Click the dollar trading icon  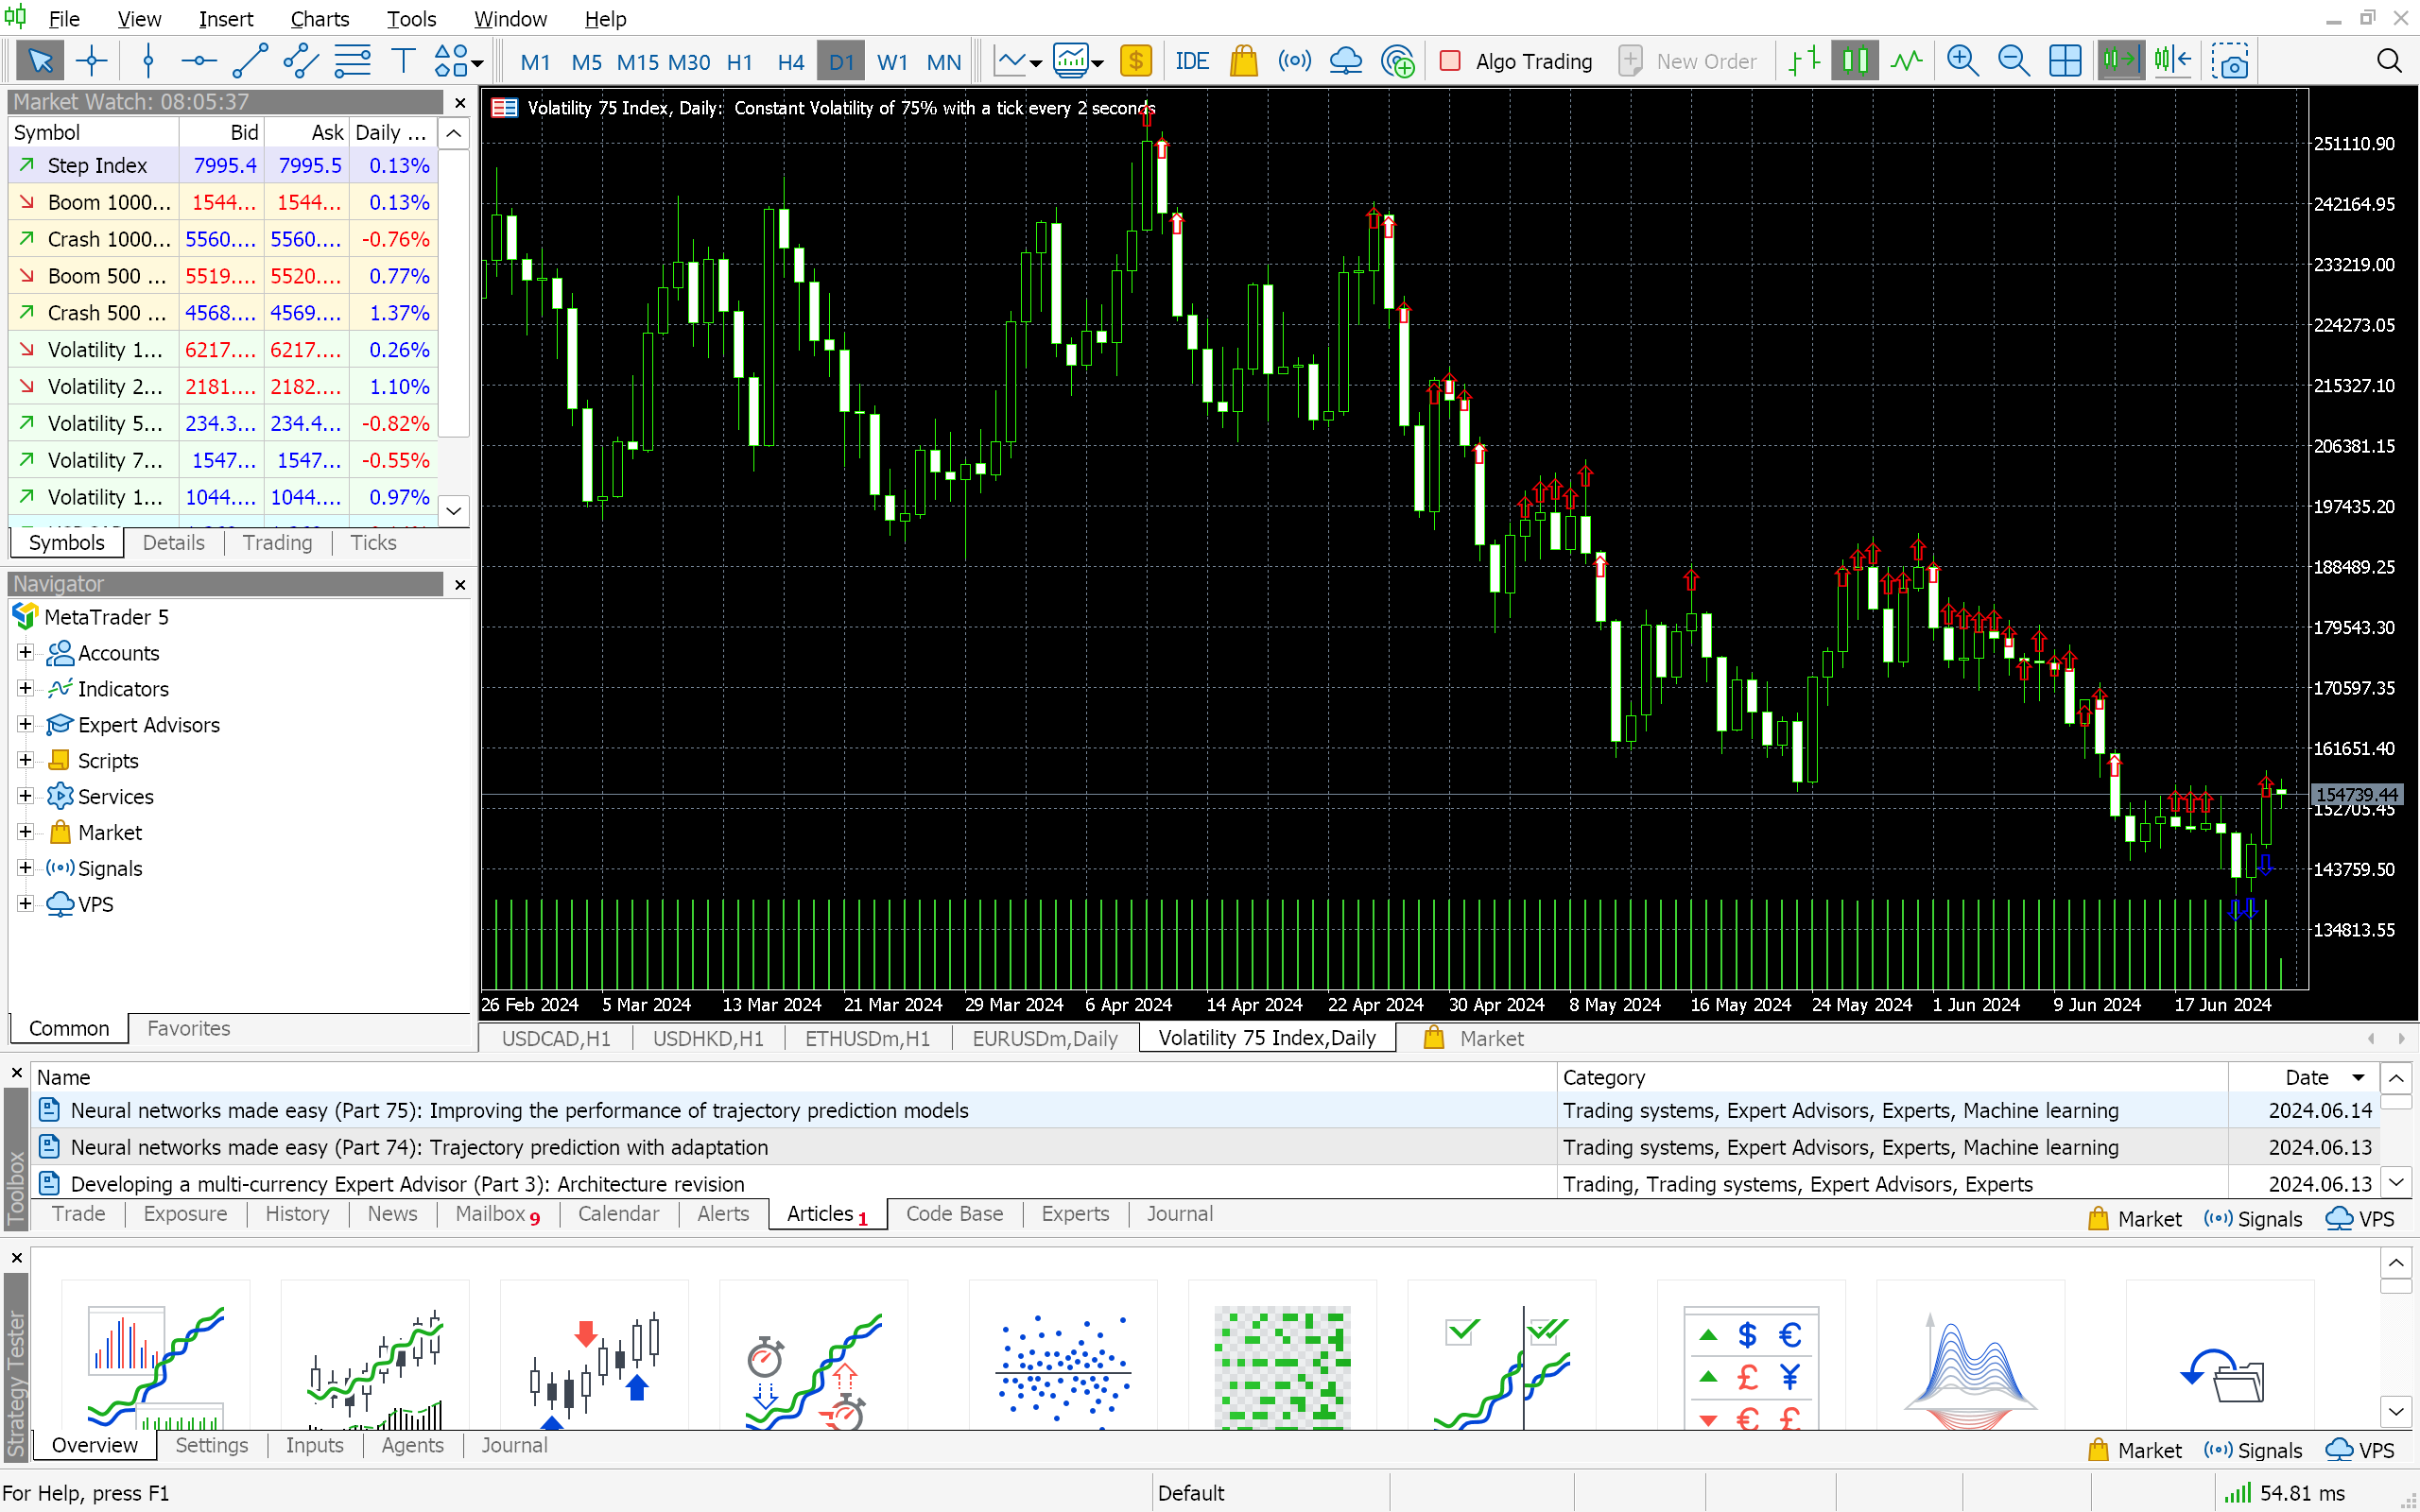click(1136, 61)
